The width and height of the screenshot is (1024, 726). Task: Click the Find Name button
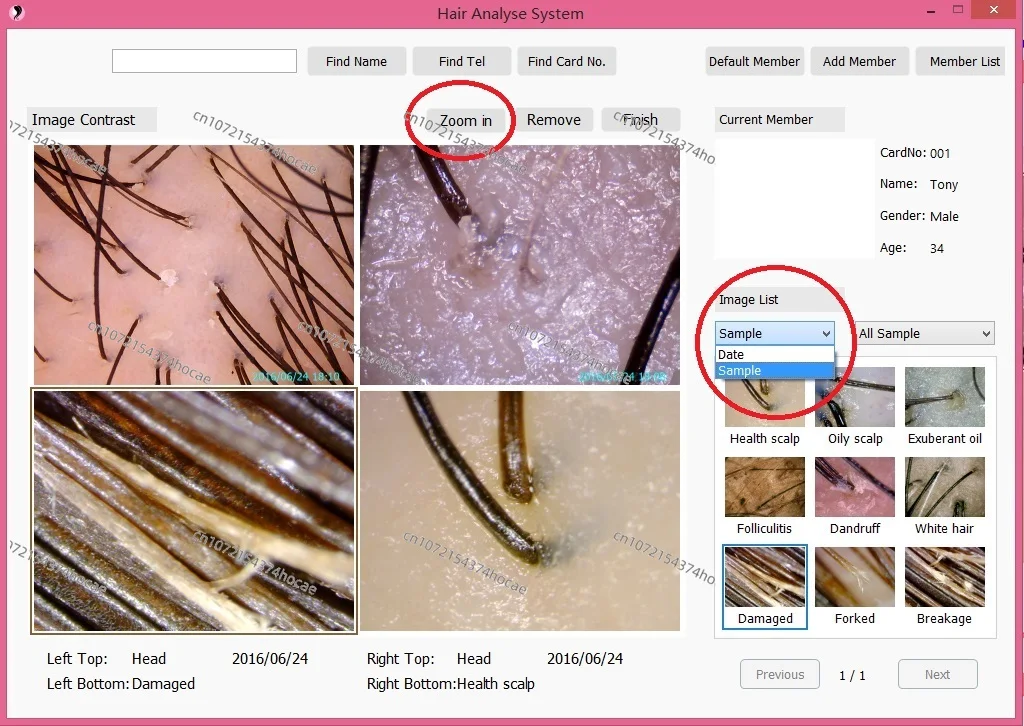pos(357,61)
